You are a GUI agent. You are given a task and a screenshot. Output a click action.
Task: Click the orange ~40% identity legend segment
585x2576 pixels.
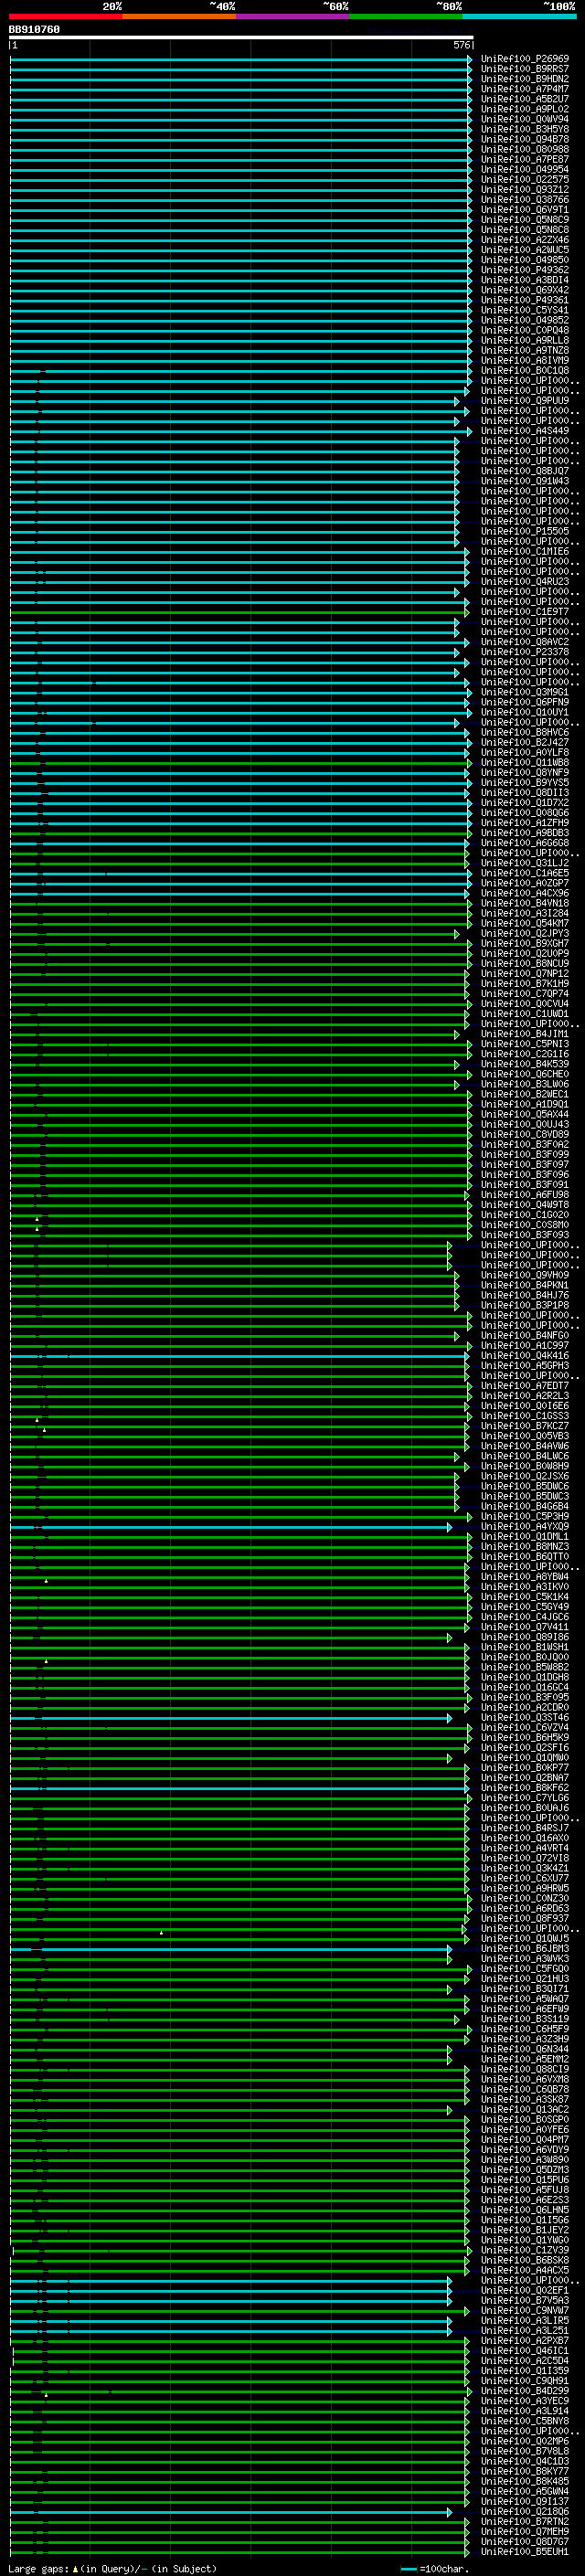click(179, 16)
